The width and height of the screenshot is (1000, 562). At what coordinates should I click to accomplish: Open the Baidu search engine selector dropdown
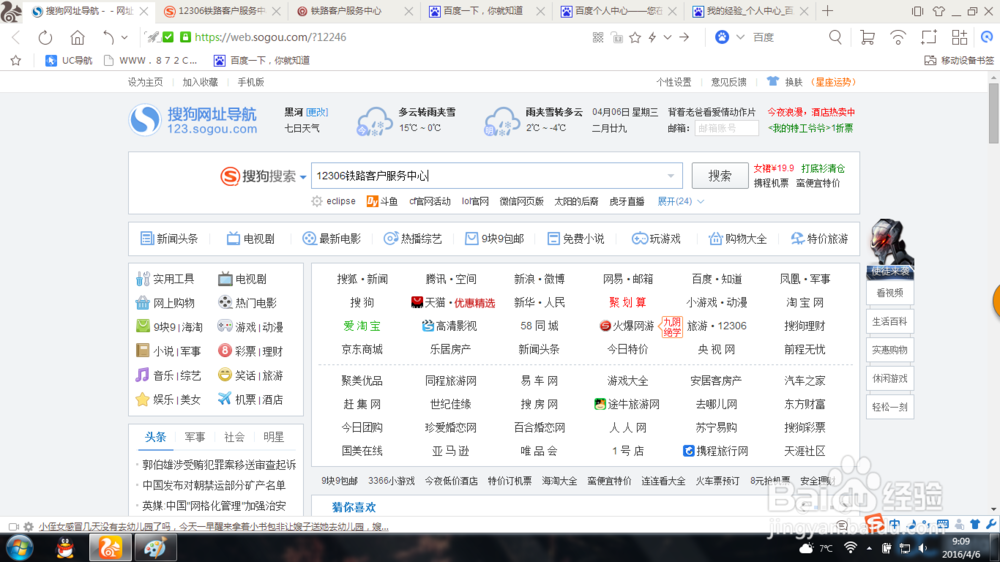point(740,38)
